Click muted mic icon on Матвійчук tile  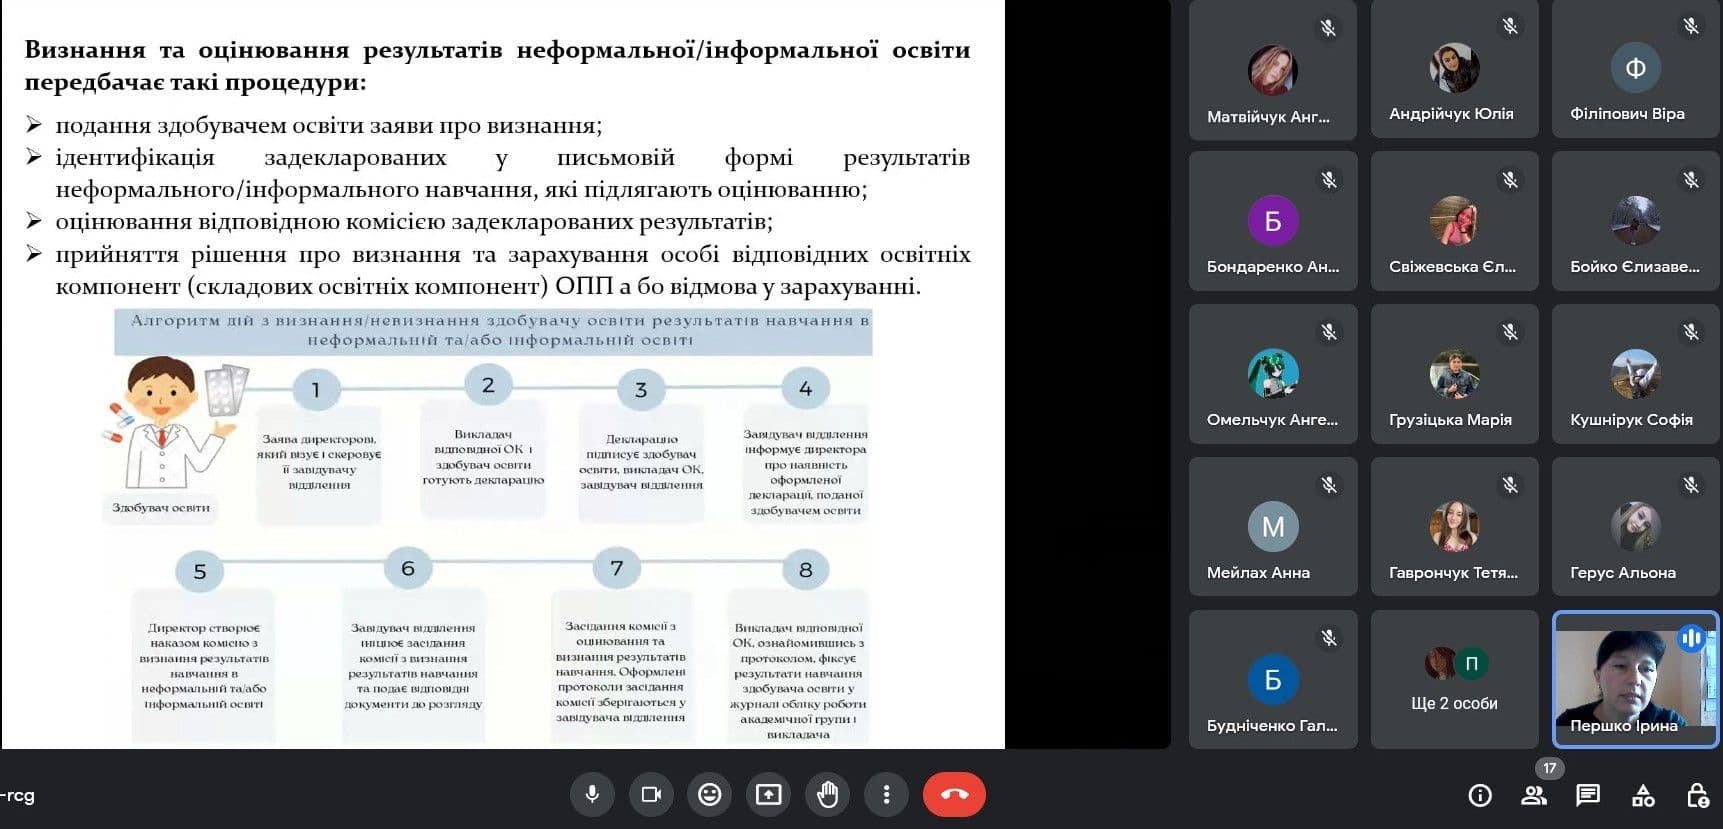coord(1328,28)
